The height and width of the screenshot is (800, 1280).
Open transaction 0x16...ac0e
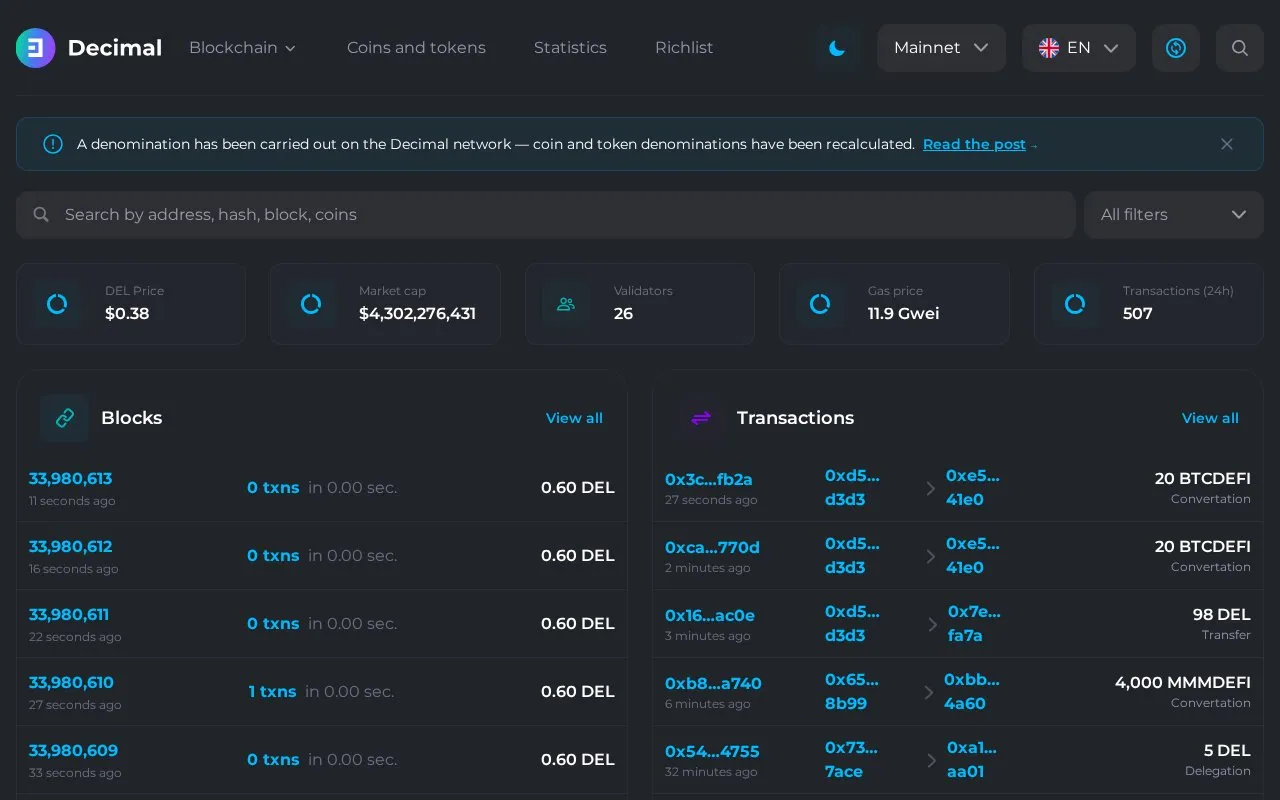click(x=710, y=616)
